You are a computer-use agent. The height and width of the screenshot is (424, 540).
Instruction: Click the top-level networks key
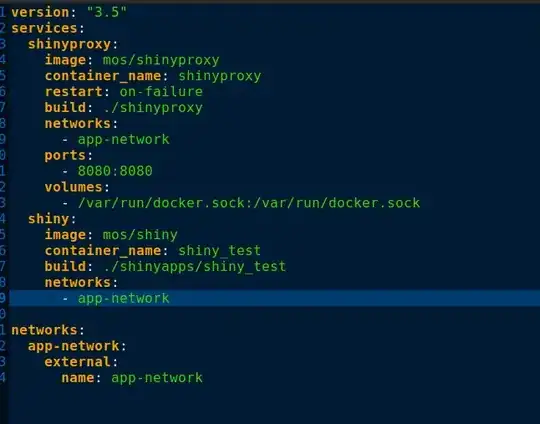point(44,330)
